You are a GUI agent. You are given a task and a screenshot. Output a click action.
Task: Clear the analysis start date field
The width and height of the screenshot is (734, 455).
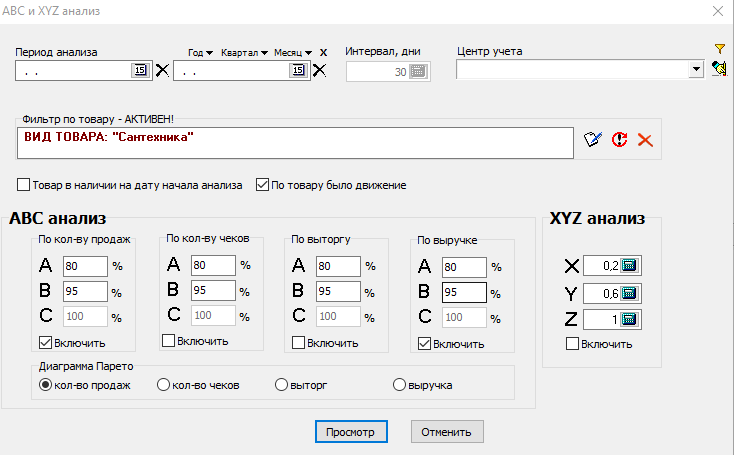pyautogui.click(x=162, y=70)
